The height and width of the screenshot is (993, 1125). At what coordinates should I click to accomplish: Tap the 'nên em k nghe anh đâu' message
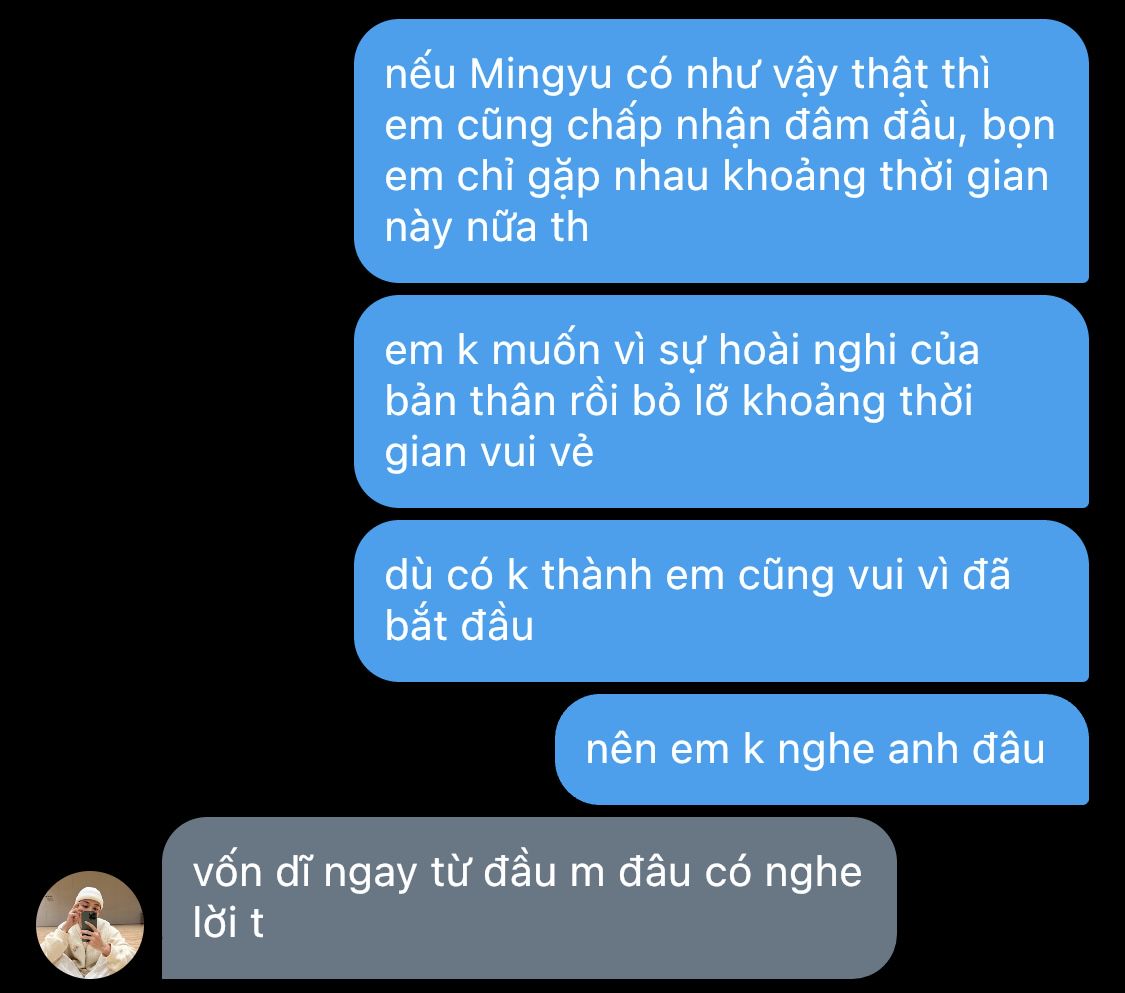pos(822,749)
